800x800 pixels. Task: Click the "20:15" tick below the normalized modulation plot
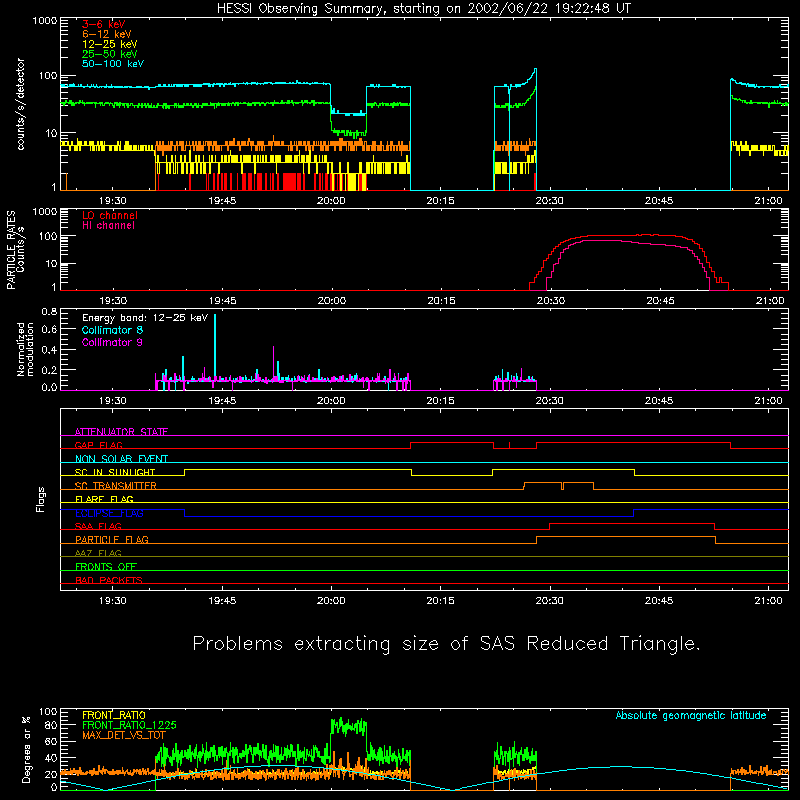[440, 401]
